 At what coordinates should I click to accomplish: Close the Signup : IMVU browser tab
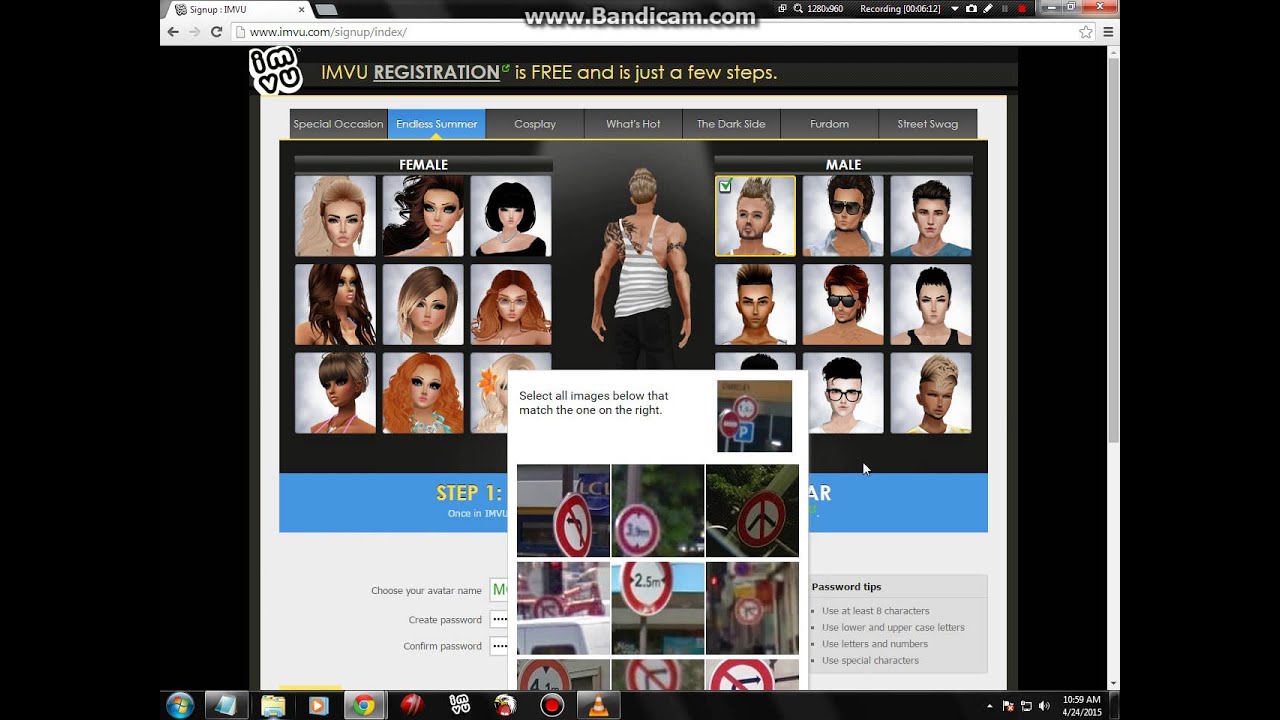click(x=301, y=10)
